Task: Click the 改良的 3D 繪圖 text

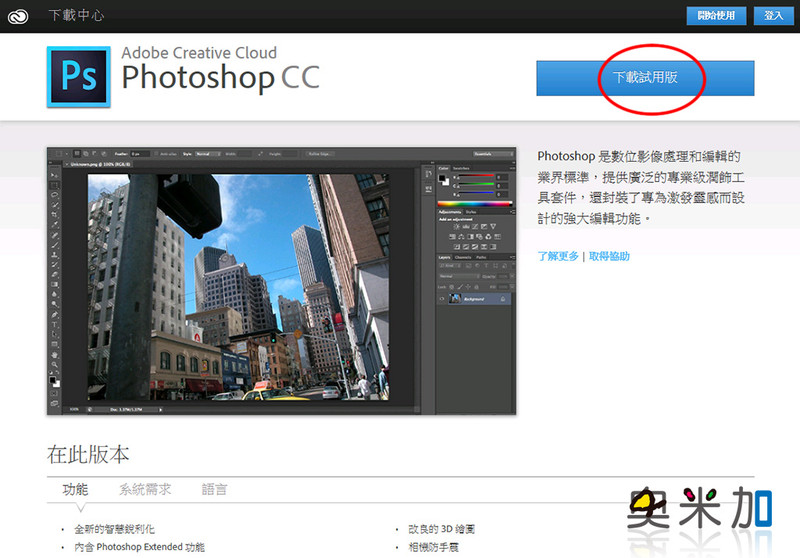Action: [x=442, y=529]
